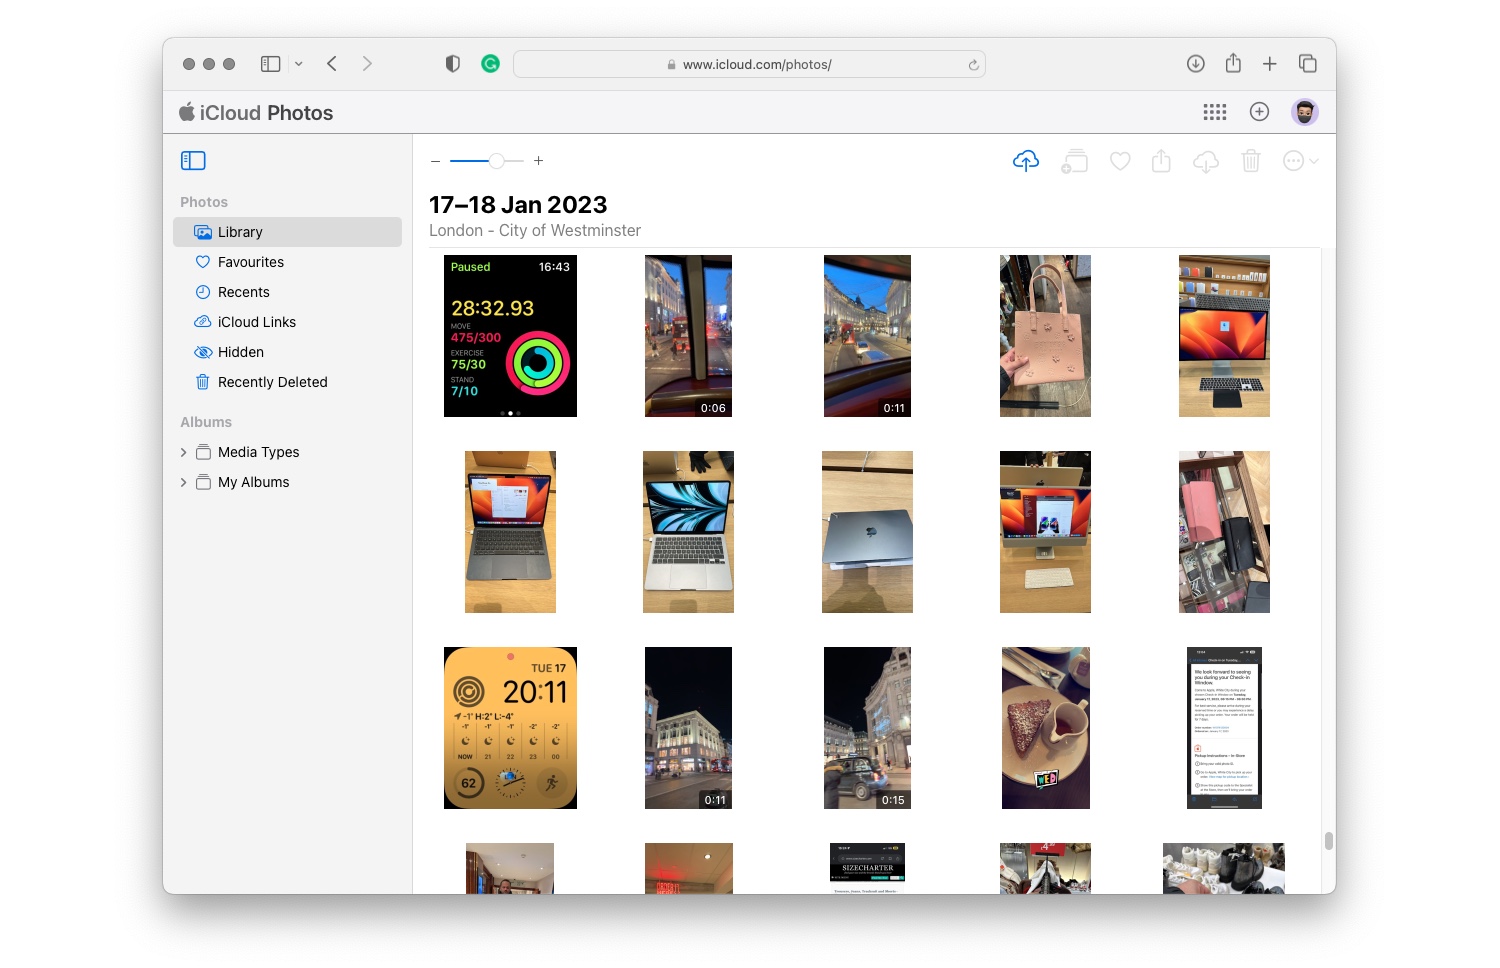The image size is (1500, 968).
Task: Click the green Grammarly extension icon
Action: [490, 64]
